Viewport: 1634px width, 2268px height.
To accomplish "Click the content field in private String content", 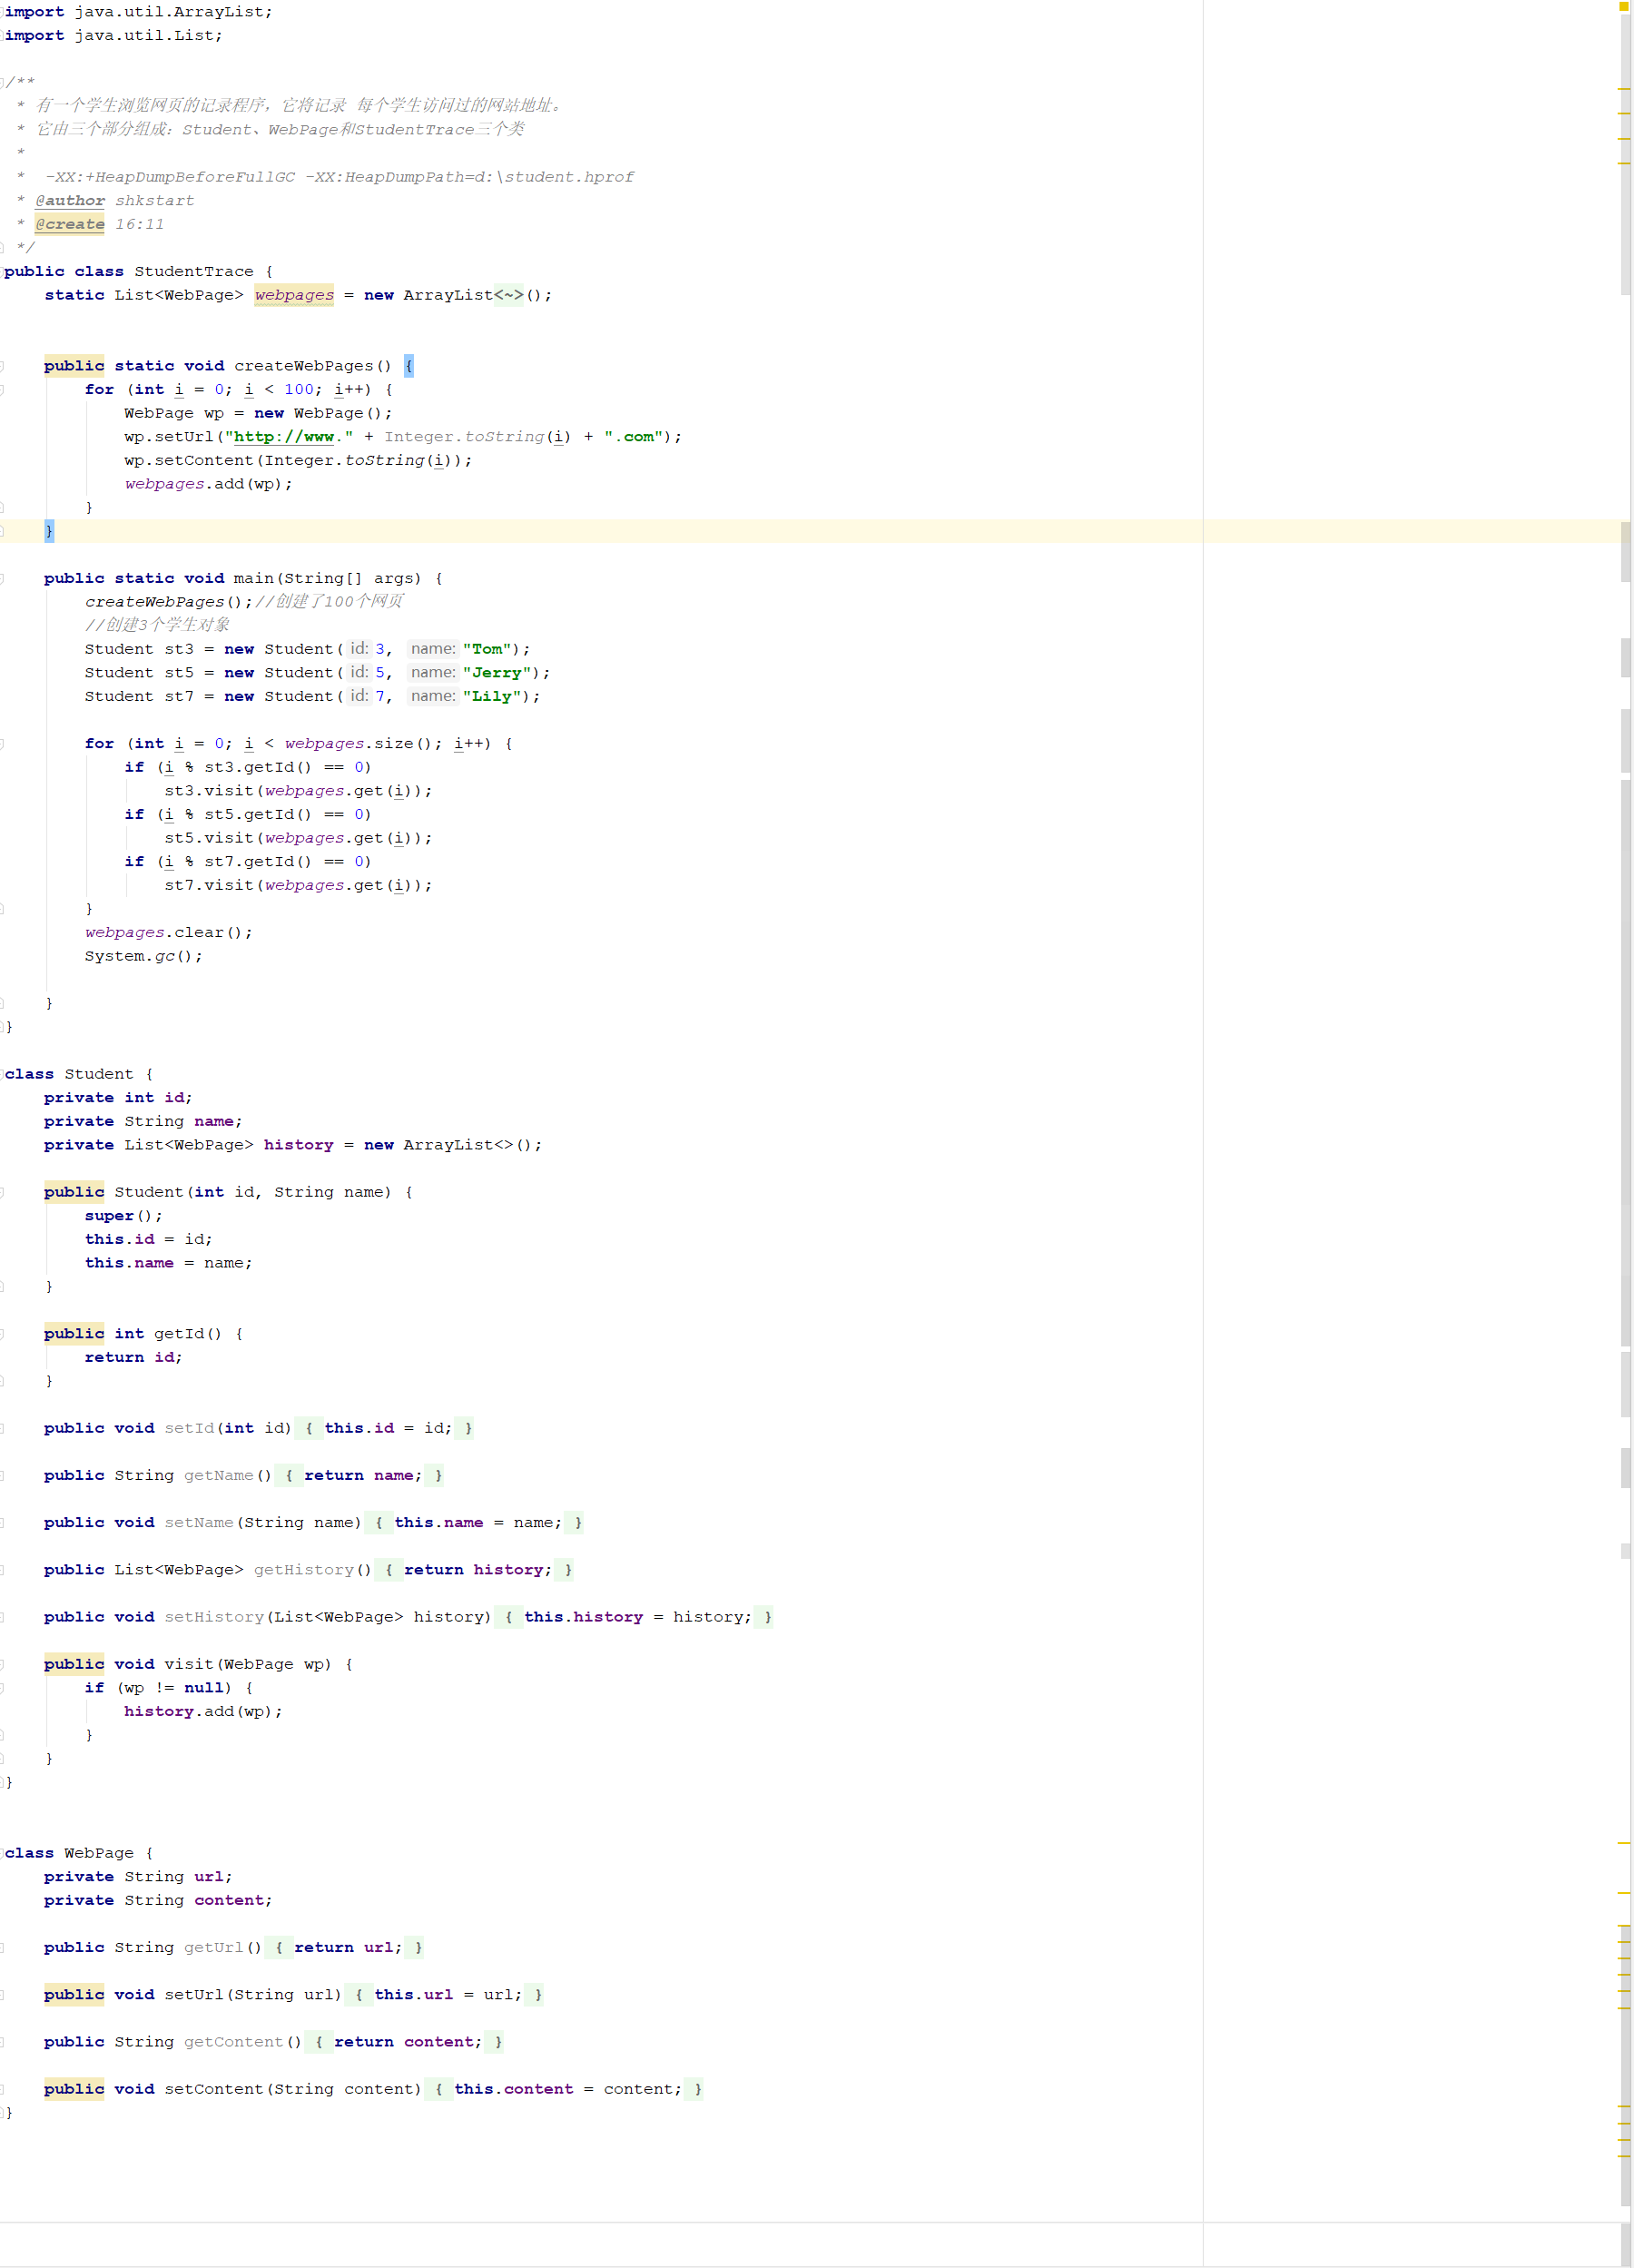I will tap(229, 1900).
